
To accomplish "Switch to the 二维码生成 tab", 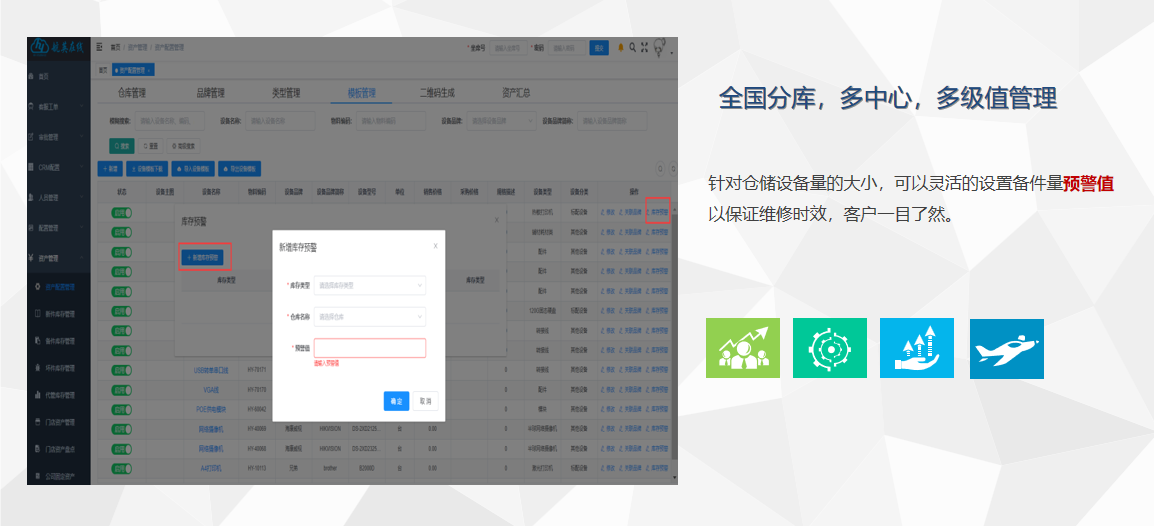I will pos(437,93).
